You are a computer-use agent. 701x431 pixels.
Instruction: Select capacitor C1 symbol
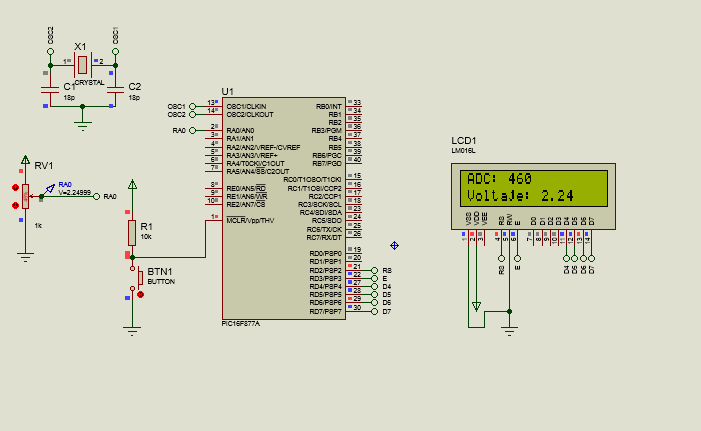(x=50, y=89)
